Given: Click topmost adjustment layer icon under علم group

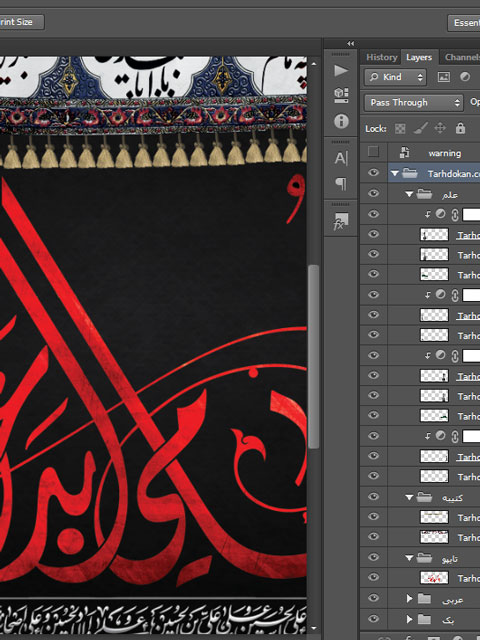Looking at the screenshot, I should pos(440,214).
